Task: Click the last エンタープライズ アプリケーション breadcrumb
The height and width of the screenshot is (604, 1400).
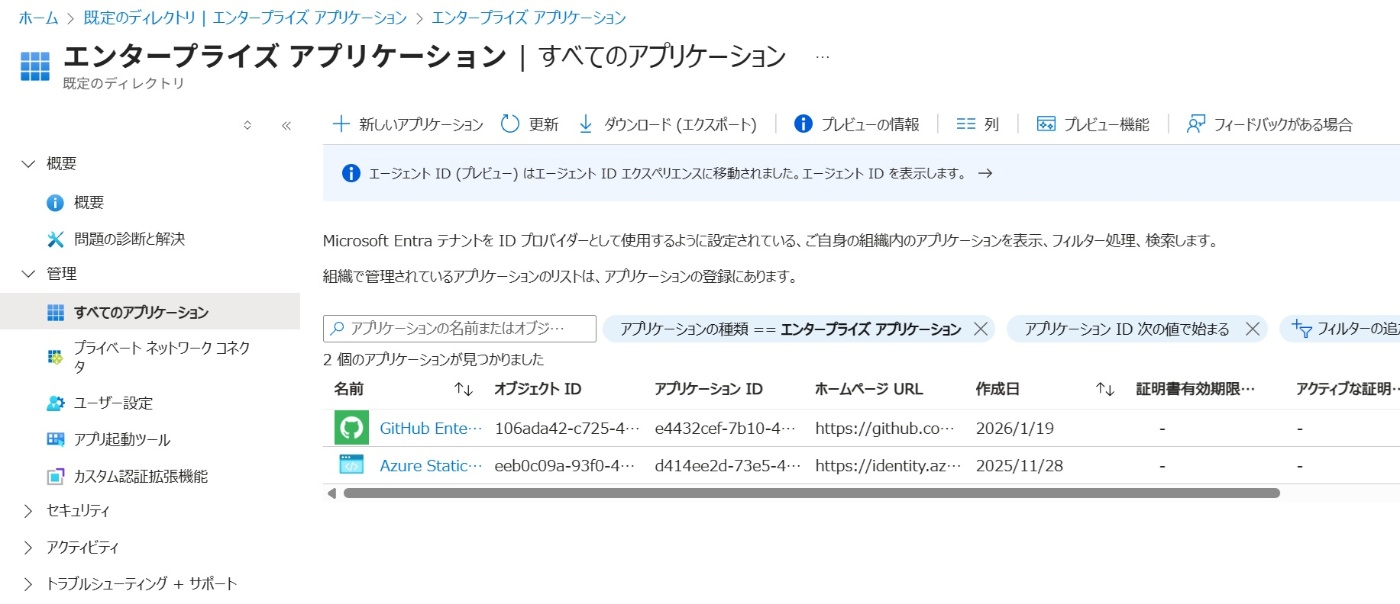Action: (528, 18)
